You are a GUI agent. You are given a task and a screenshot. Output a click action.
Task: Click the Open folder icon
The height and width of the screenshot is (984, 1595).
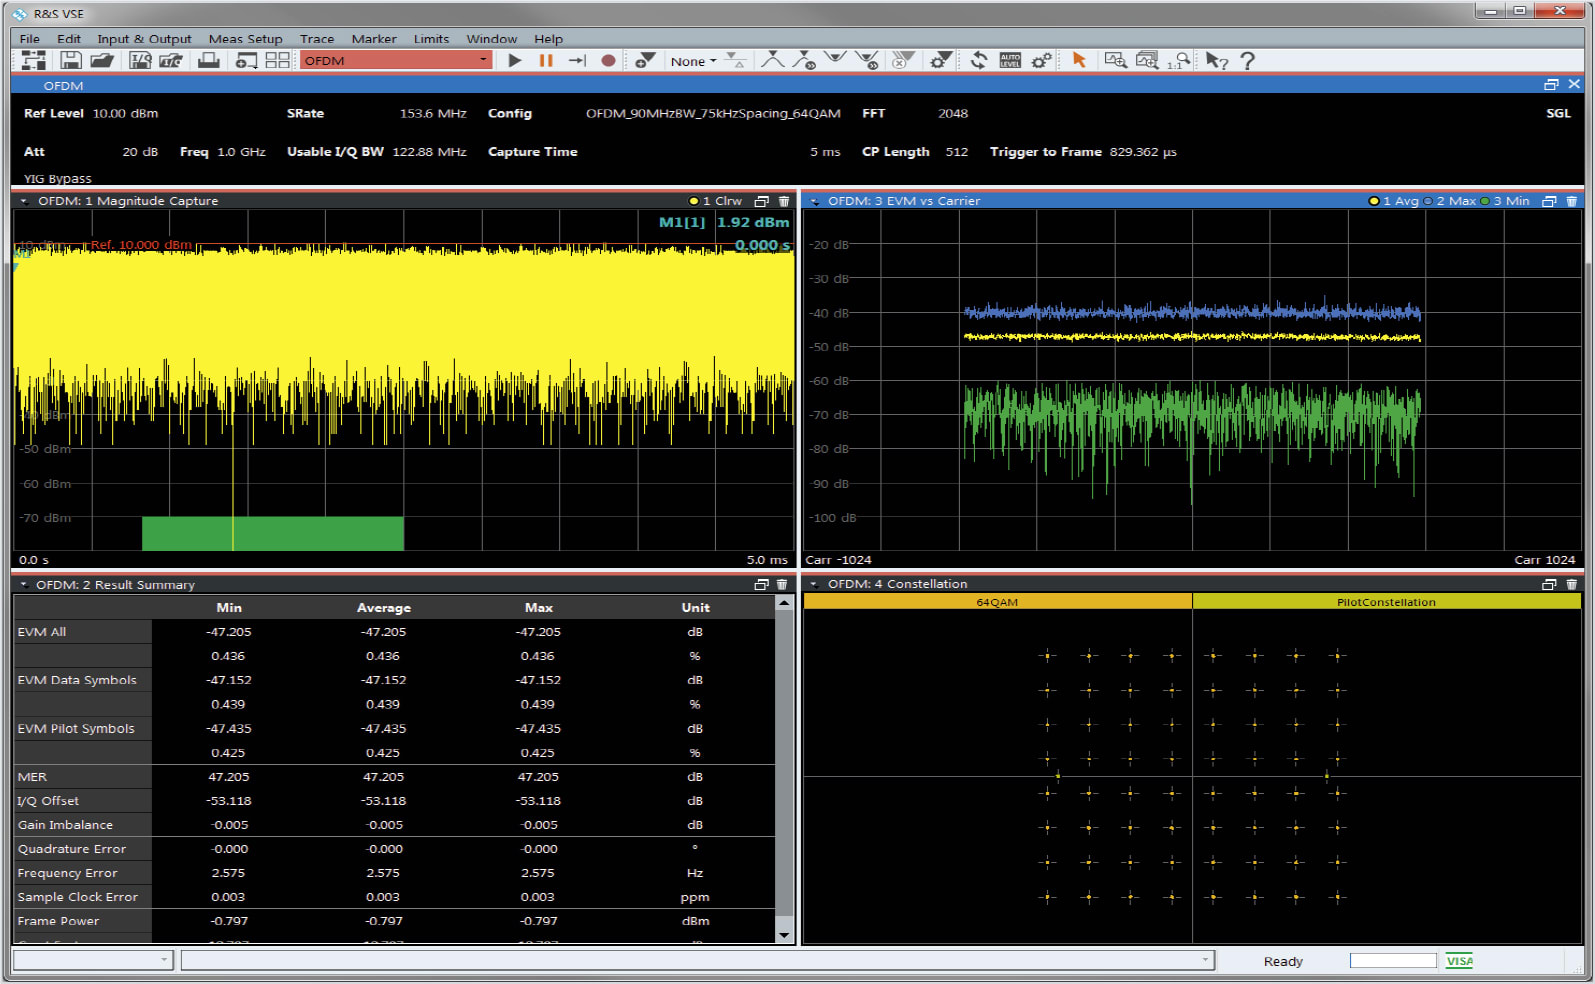[x=102, y=61]
